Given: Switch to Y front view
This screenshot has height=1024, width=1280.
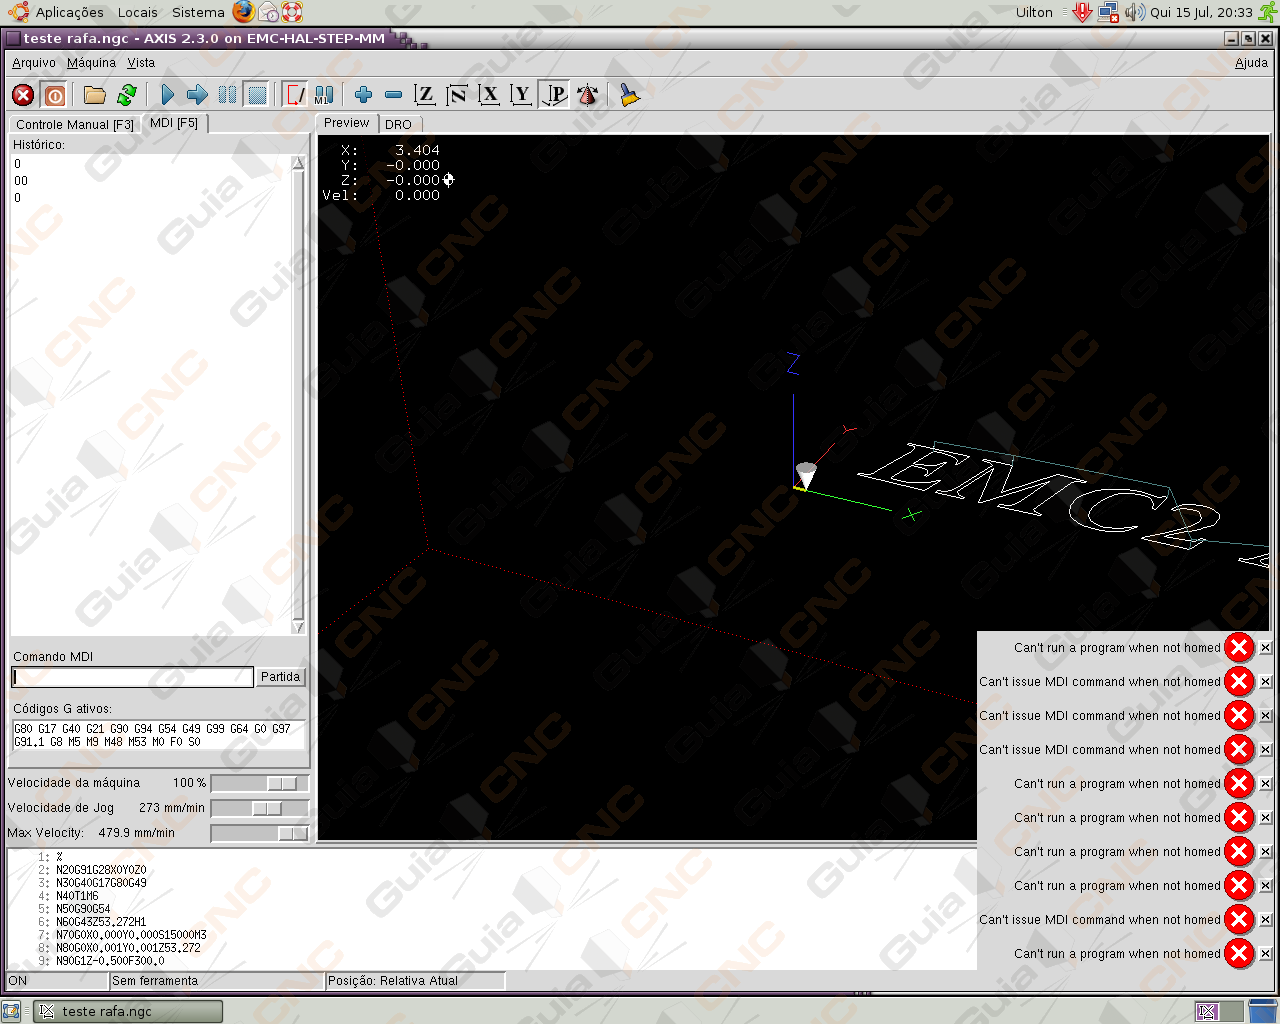Looking at the screenshot, I should [521, 95].
